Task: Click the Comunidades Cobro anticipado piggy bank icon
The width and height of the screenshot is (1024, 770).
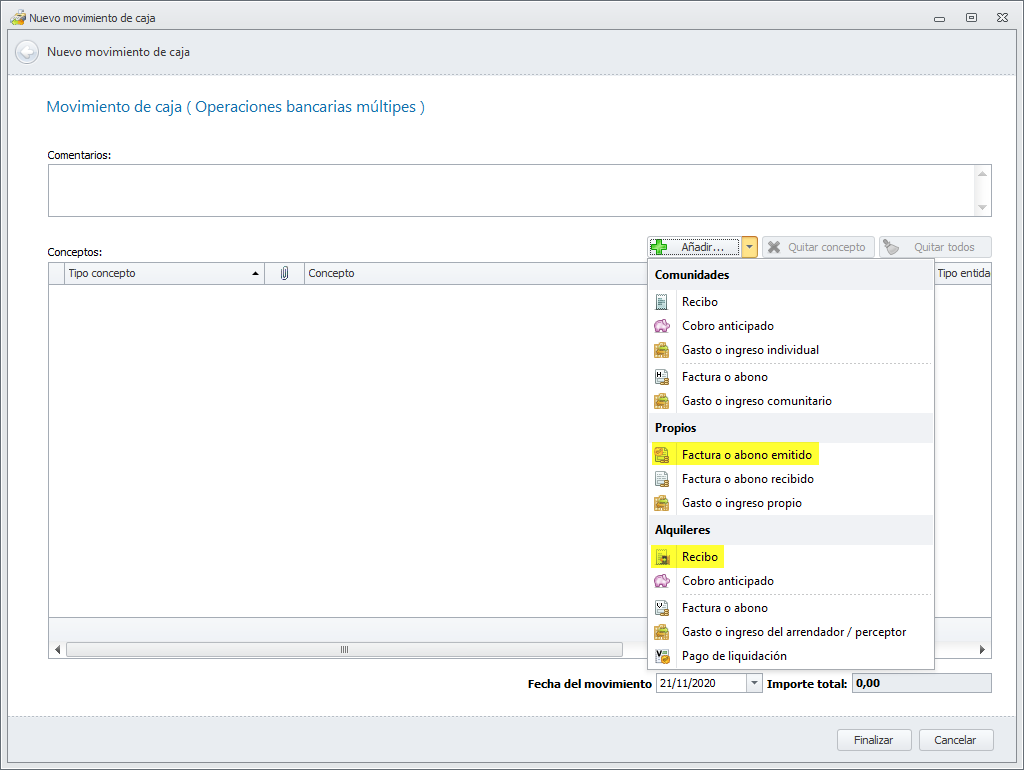Action: (662, 326)
